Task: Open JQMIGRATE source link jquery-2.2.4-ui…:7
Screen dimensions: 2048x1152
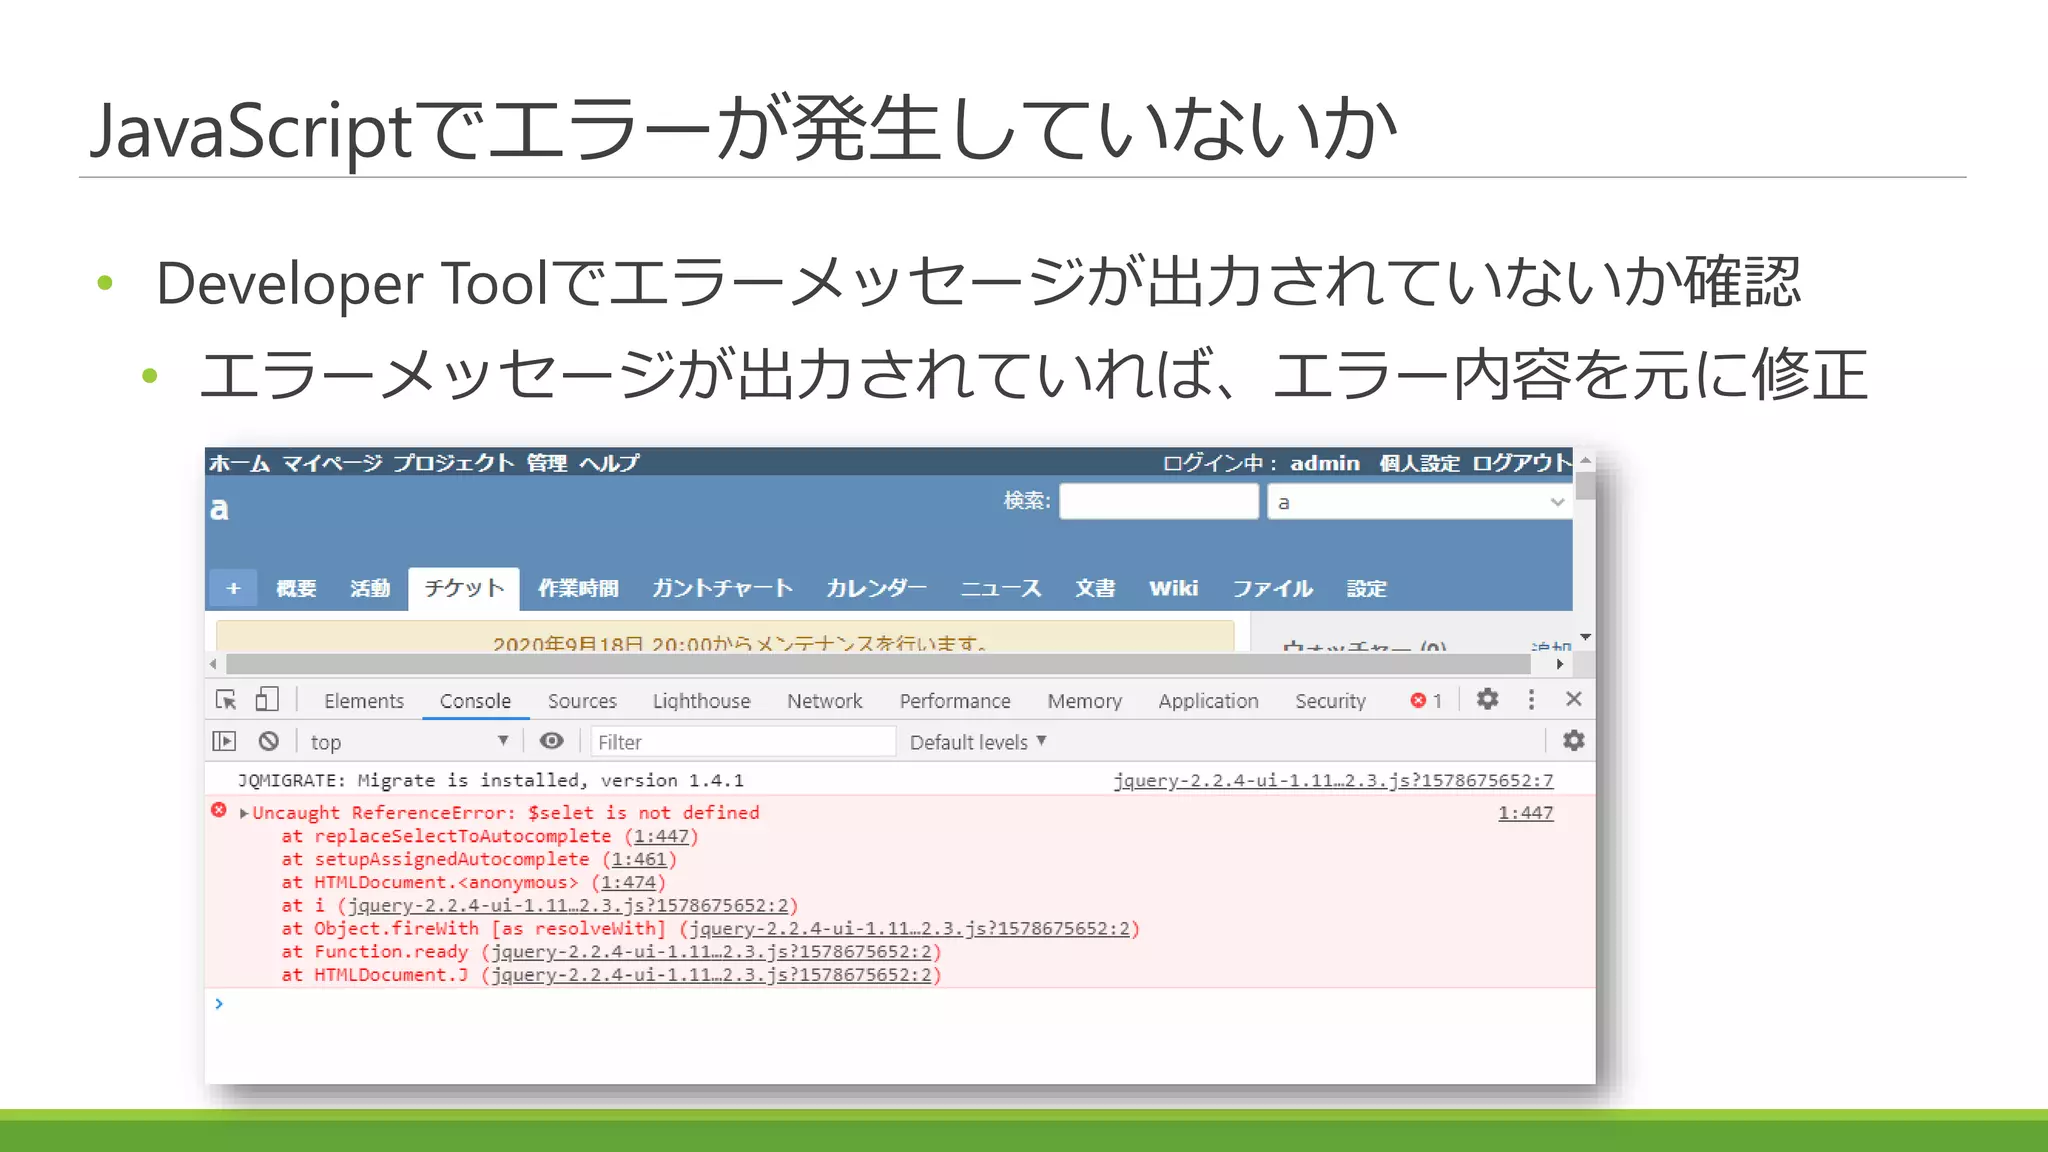Action: [1333, 780]
